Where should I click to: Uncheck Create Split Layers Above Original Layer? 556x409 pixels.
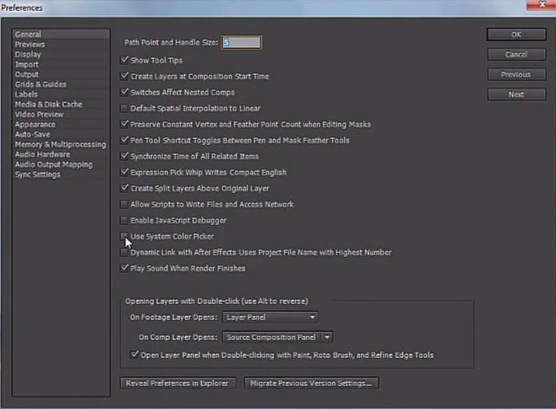tap(124, 188)
